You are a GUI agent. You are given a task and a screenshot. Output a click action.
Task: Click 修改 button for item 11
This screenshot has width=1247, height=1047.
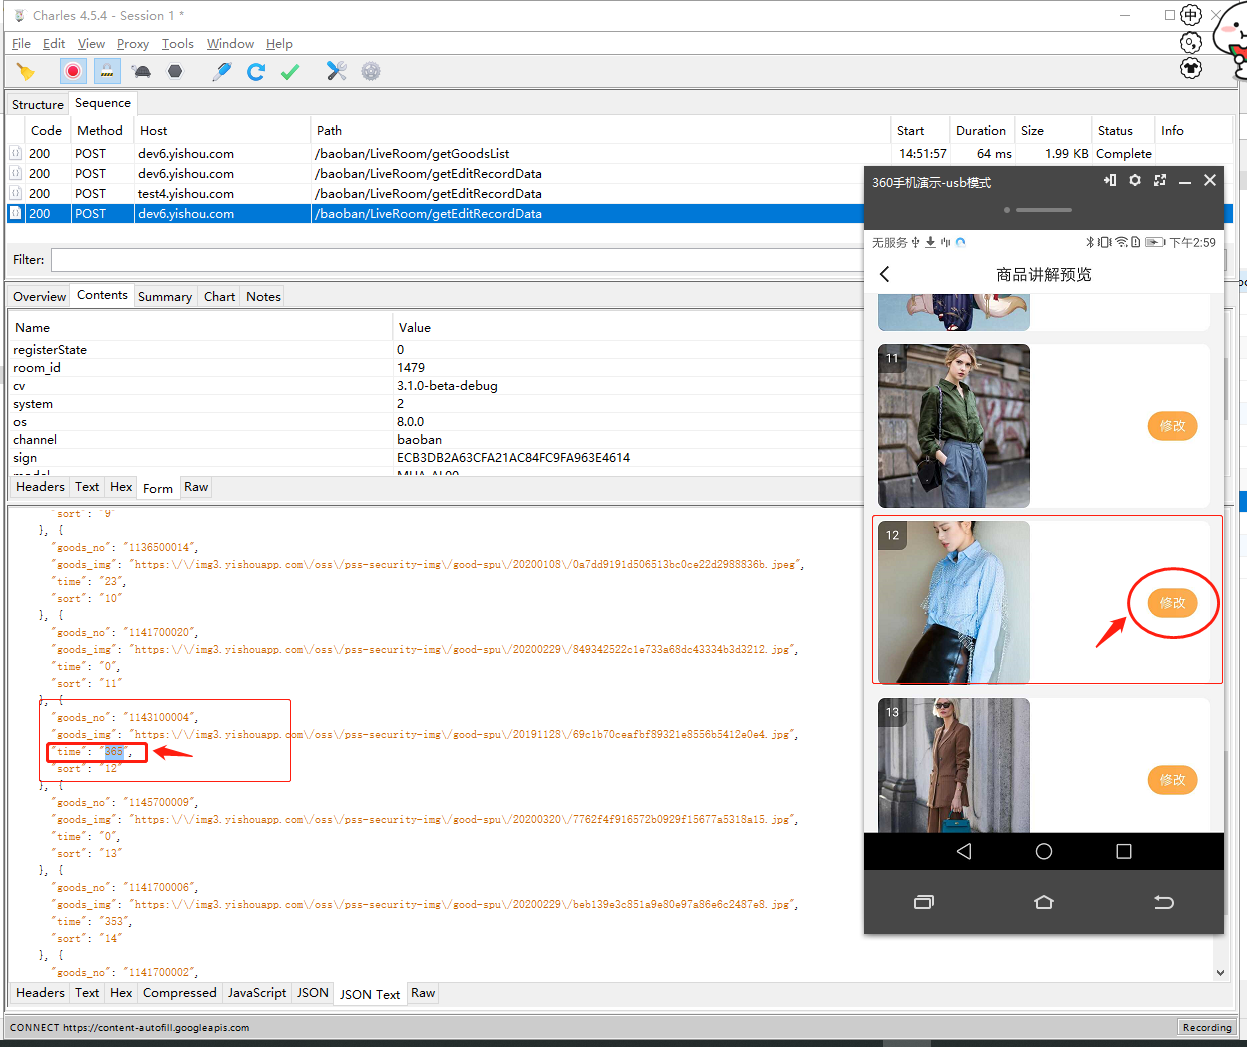1172,426
